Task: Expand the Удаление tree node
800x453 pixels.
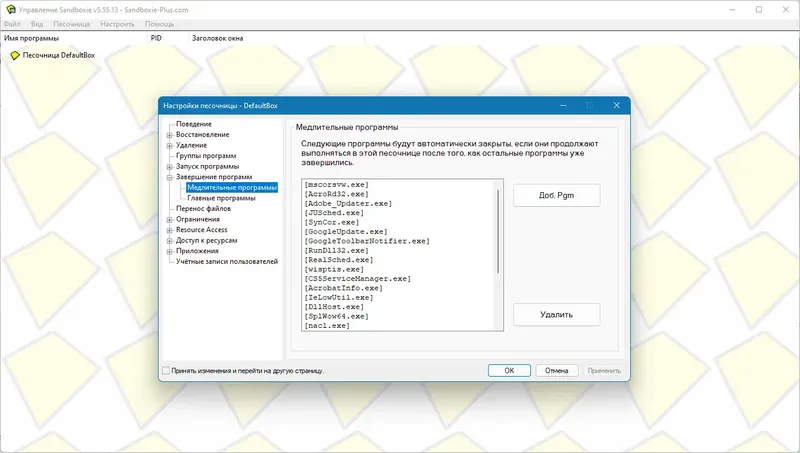Action: [x=169, y=146]
